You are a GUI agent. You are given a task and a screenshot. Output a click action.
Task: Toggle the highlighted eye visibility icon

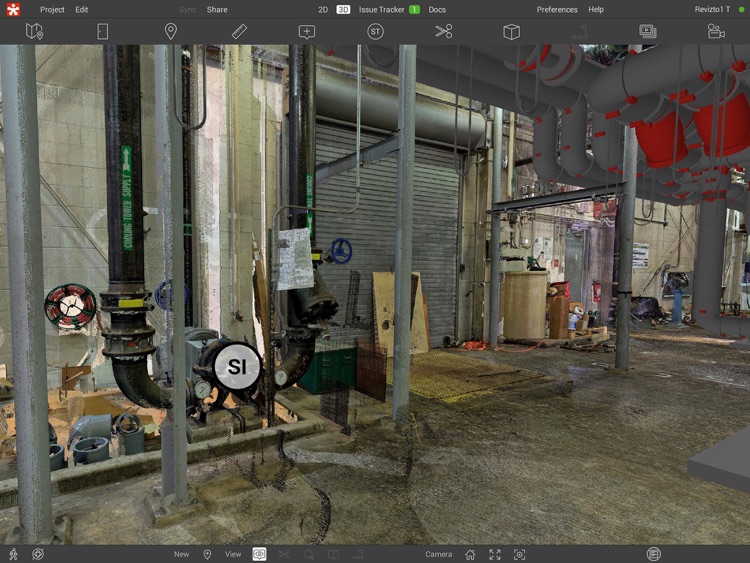coord(259,554)
